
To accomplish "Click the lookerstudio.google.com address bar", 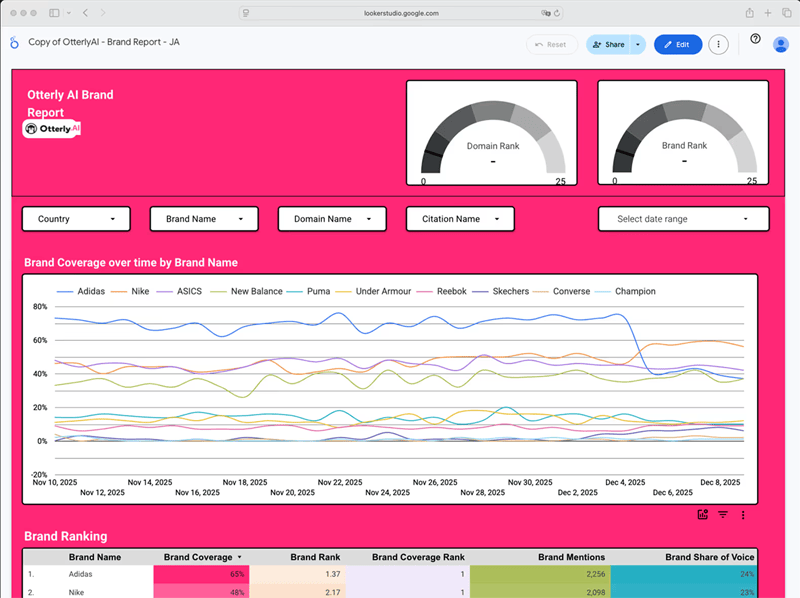I will pyautogui.click(x=400, y=13).
